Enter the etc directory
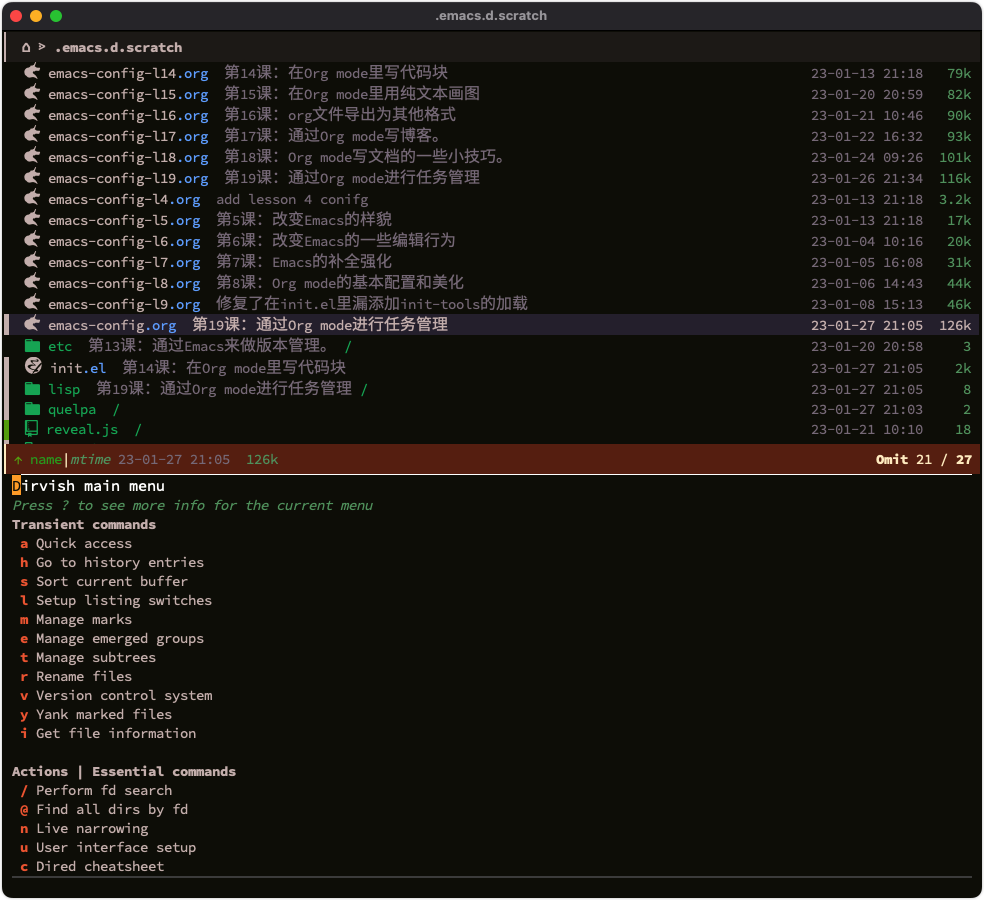The height and width of the screenshot is (900, 984). (x=60, y=346)
